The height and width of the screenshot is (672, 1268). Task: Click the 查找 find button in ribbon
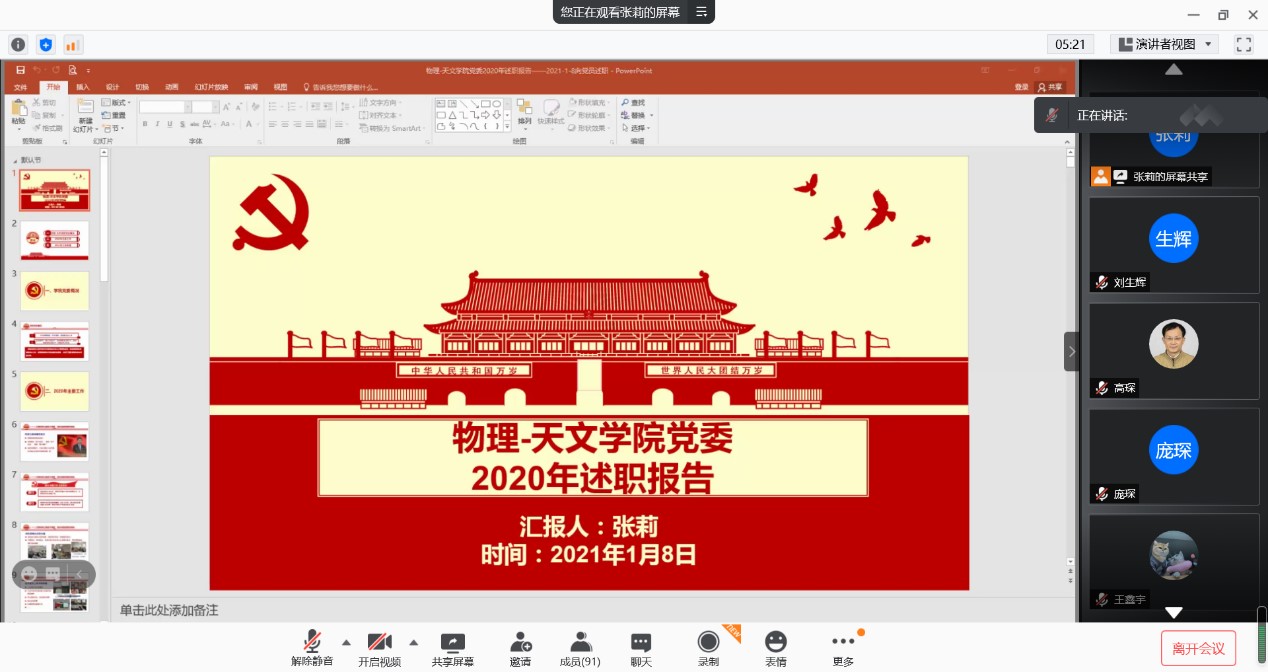[x=633, y=103]
